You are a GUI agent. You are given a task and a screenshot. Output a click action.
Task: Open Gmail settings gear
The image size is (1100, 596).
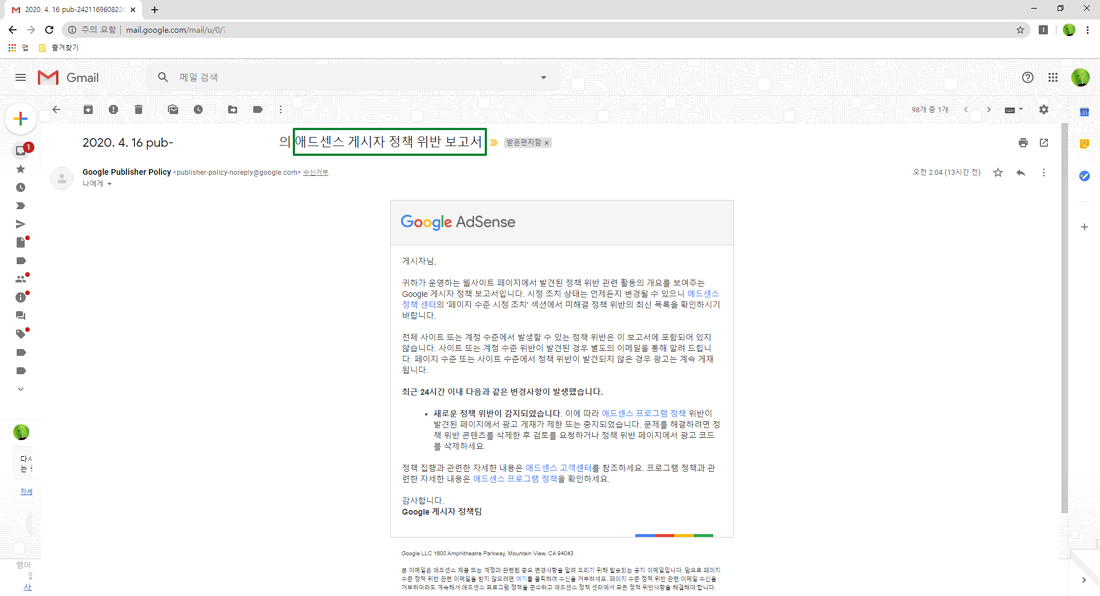(1044, 109)
